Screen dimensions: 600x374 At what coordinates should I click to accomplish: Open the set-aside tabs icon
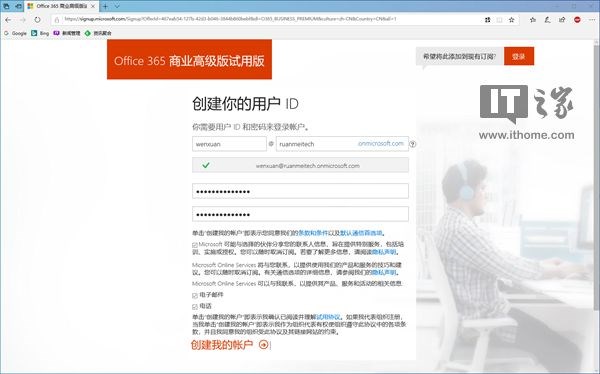pos(7,6)
